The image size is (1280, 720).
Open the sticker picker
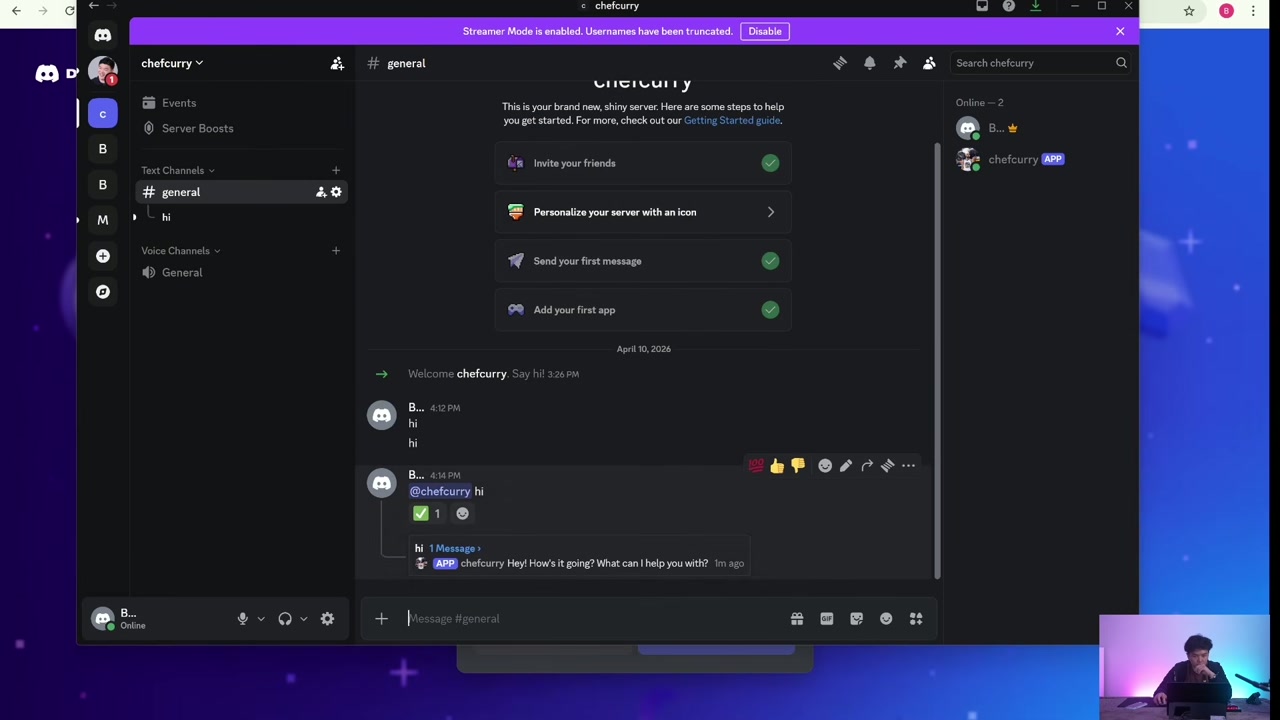coord(857,619)
